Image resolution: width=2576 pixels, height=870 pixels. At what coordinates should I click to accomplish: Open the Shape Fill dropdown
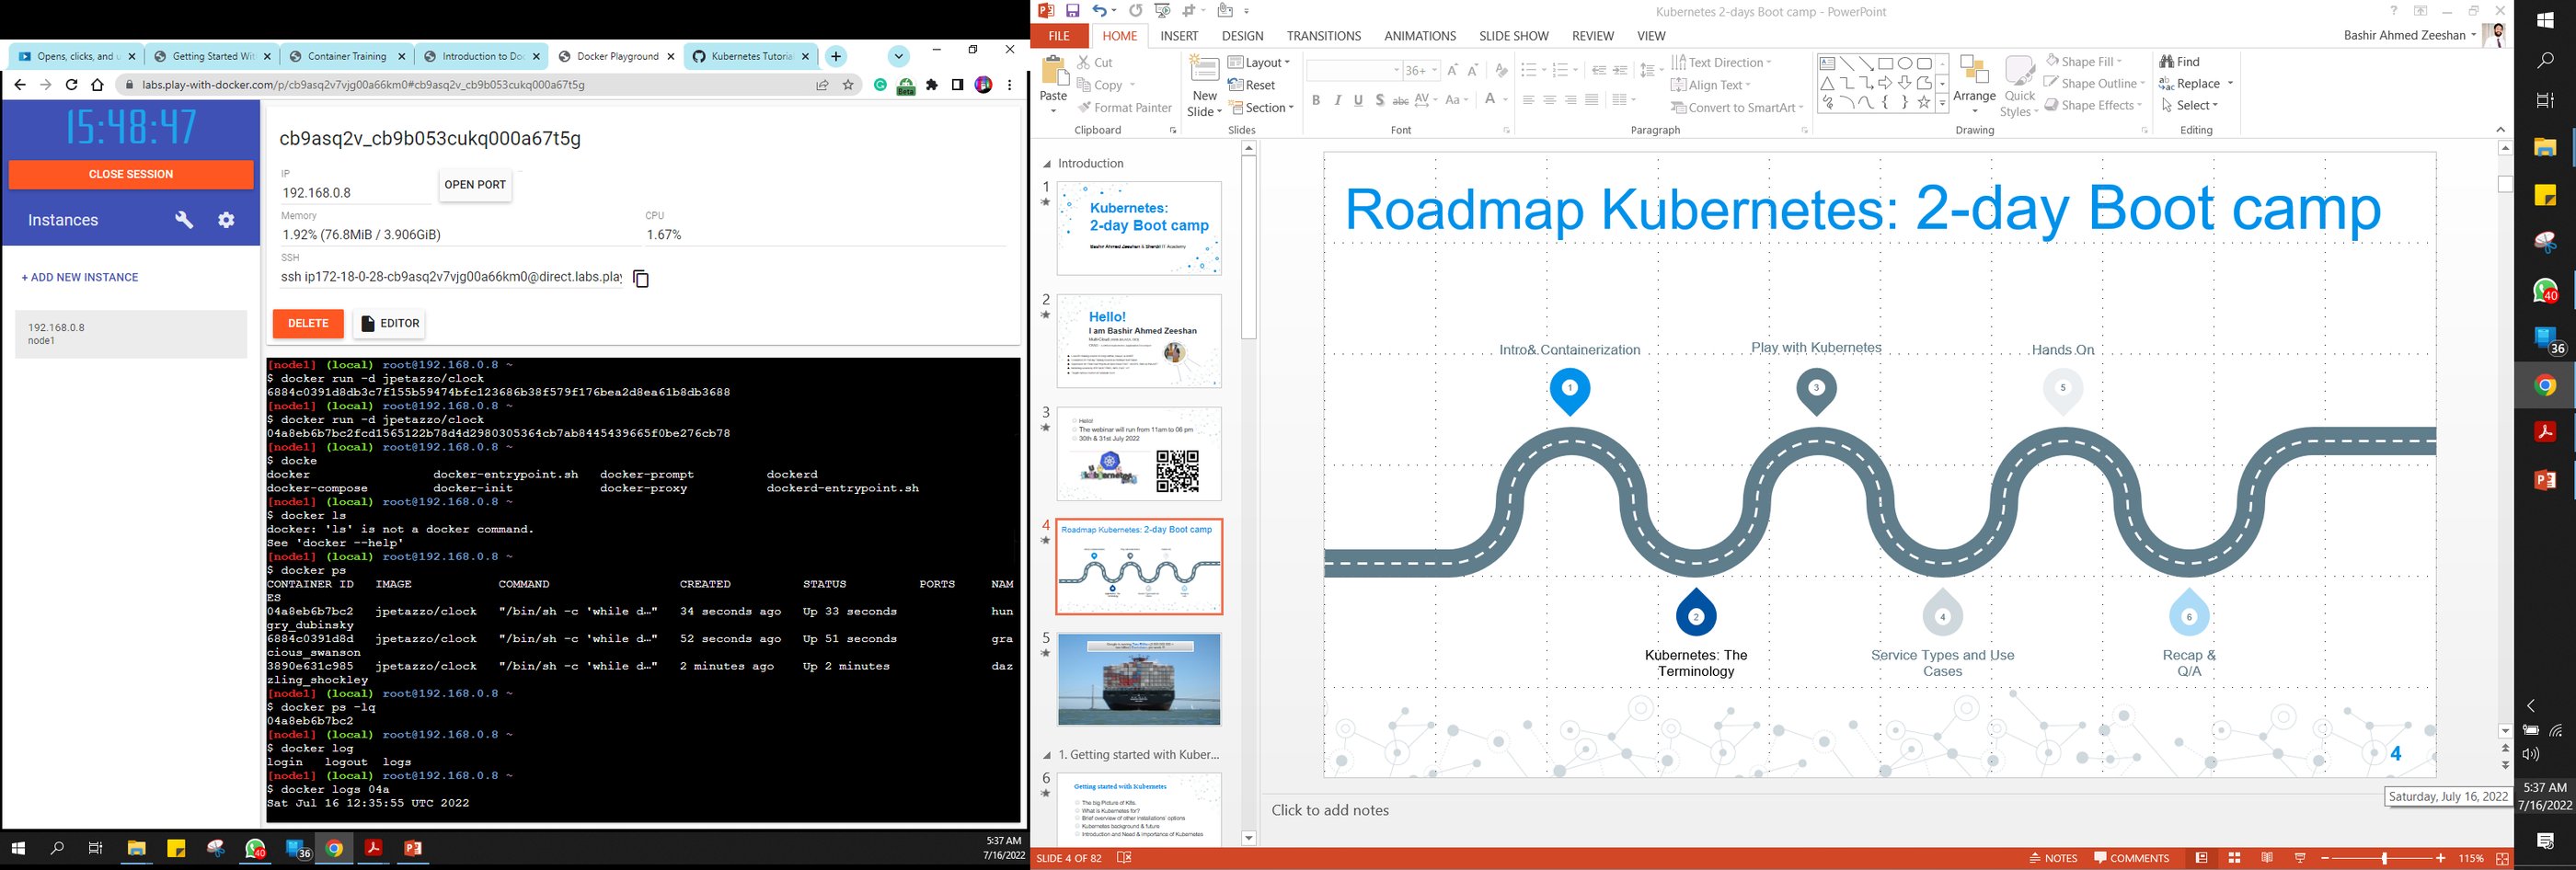tap(2084, 61)
